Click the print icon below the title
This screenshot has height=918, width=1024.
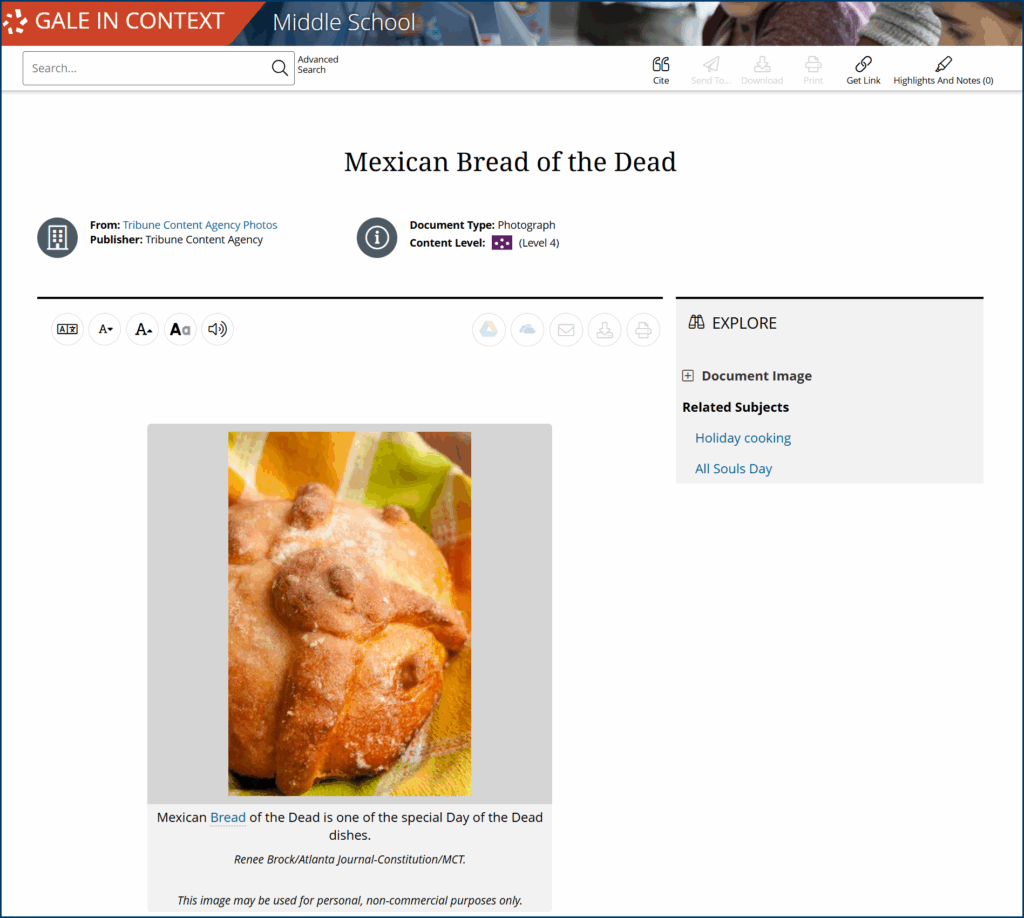click(643, 330)
